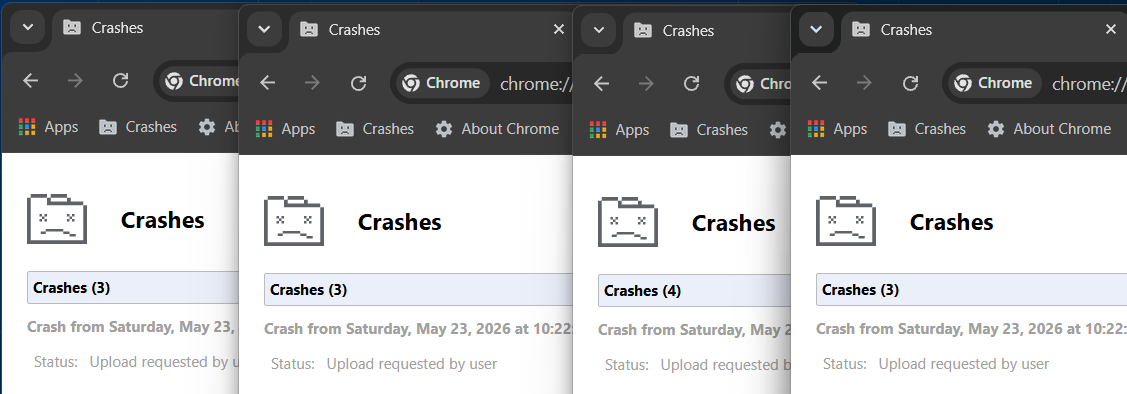Close the Crashes tab in rightmost window
The height and width of the screenshot is (394, 1127).
point(1110,29)
